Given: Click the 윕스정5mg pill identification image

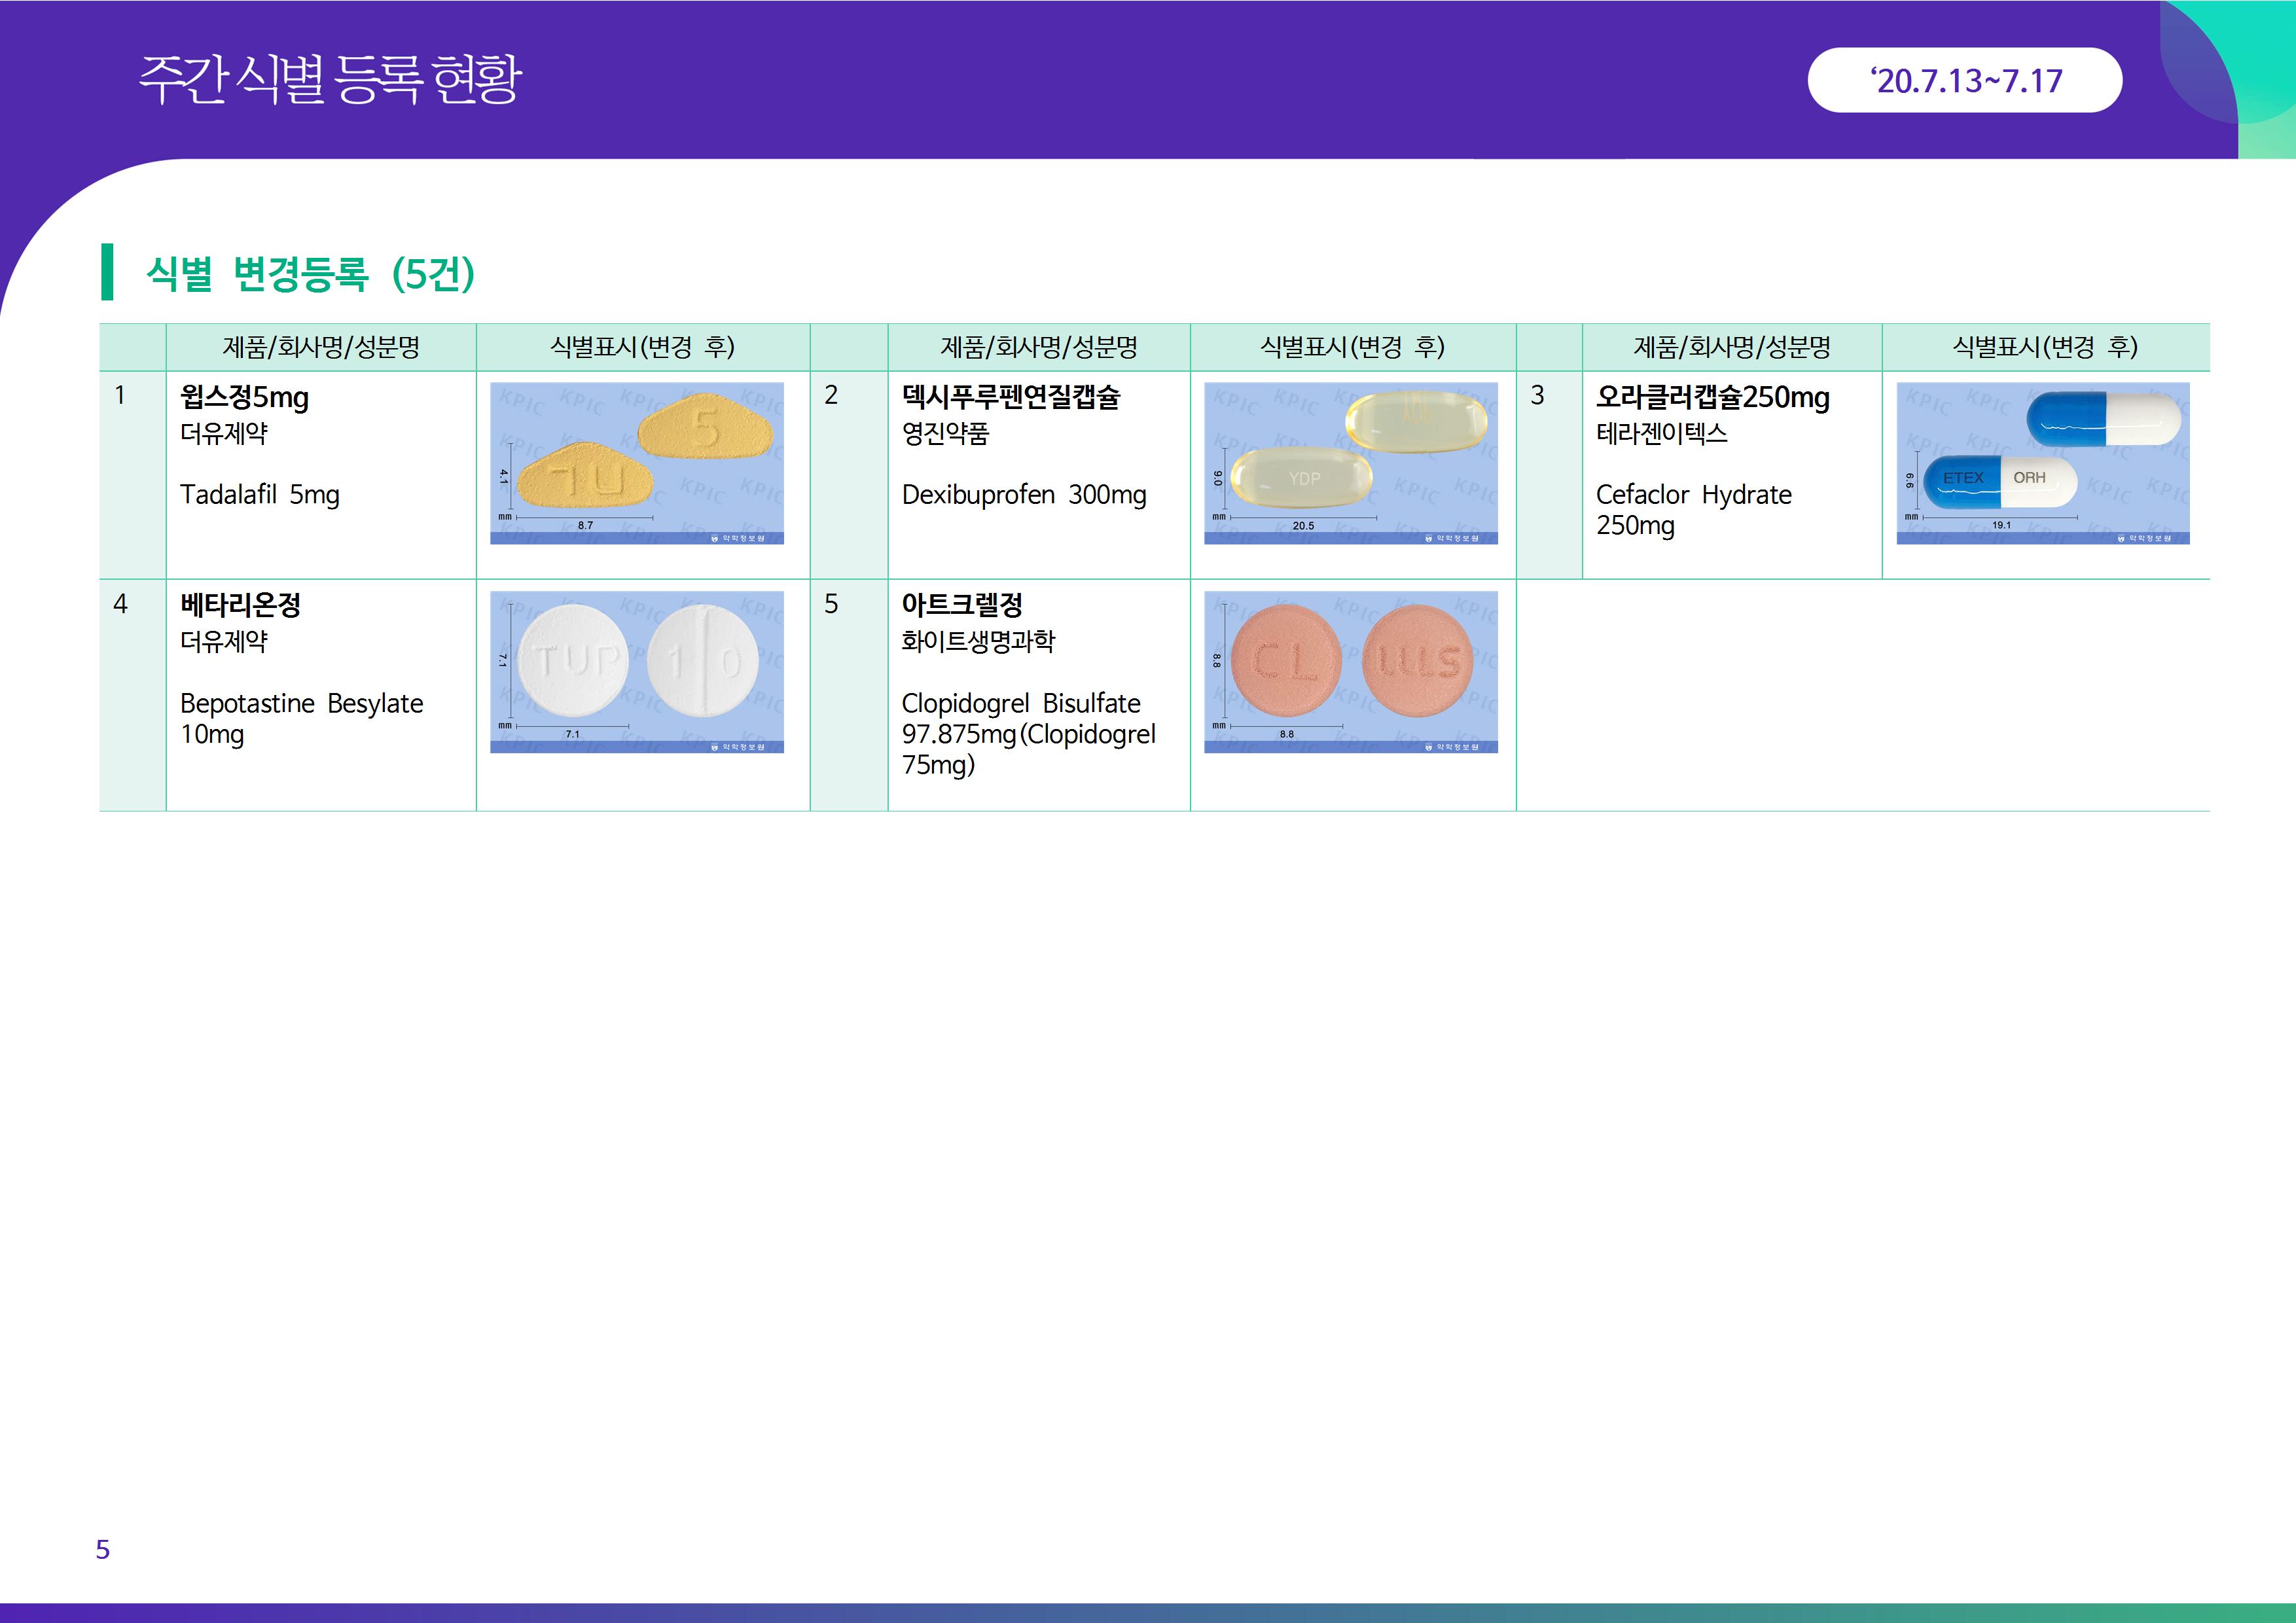Looking at the screenshot, I should click(x=636, y=463).
